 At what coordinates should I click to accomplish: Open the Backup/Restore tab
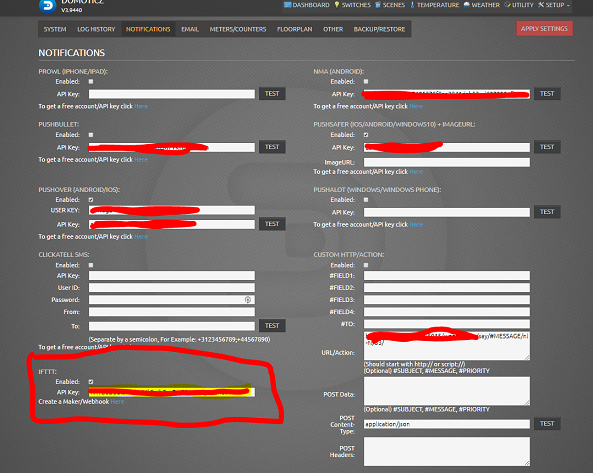pyautogui.click(x=379, y=29)
